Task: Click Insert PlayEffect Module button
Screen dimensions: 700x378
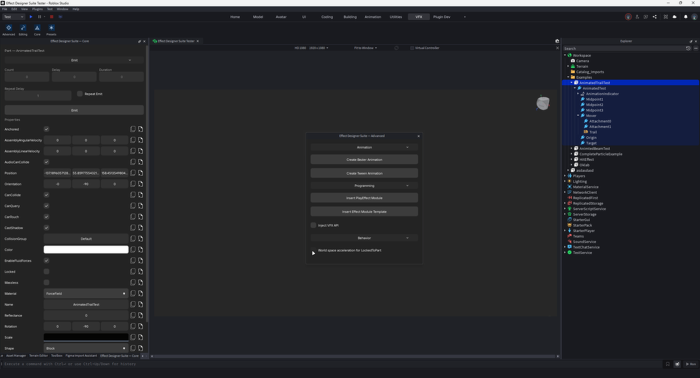Action: [364, 198]
